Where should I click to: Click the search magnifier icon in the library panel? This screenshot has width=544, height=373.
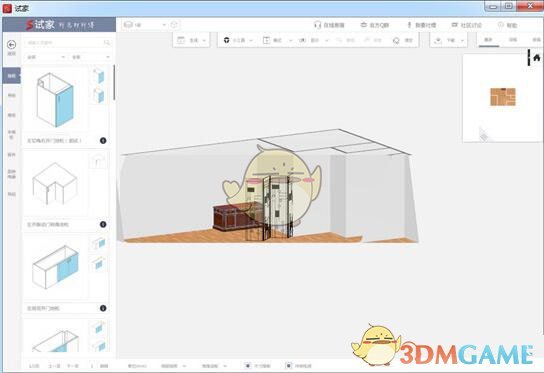[x=107, y=43]
